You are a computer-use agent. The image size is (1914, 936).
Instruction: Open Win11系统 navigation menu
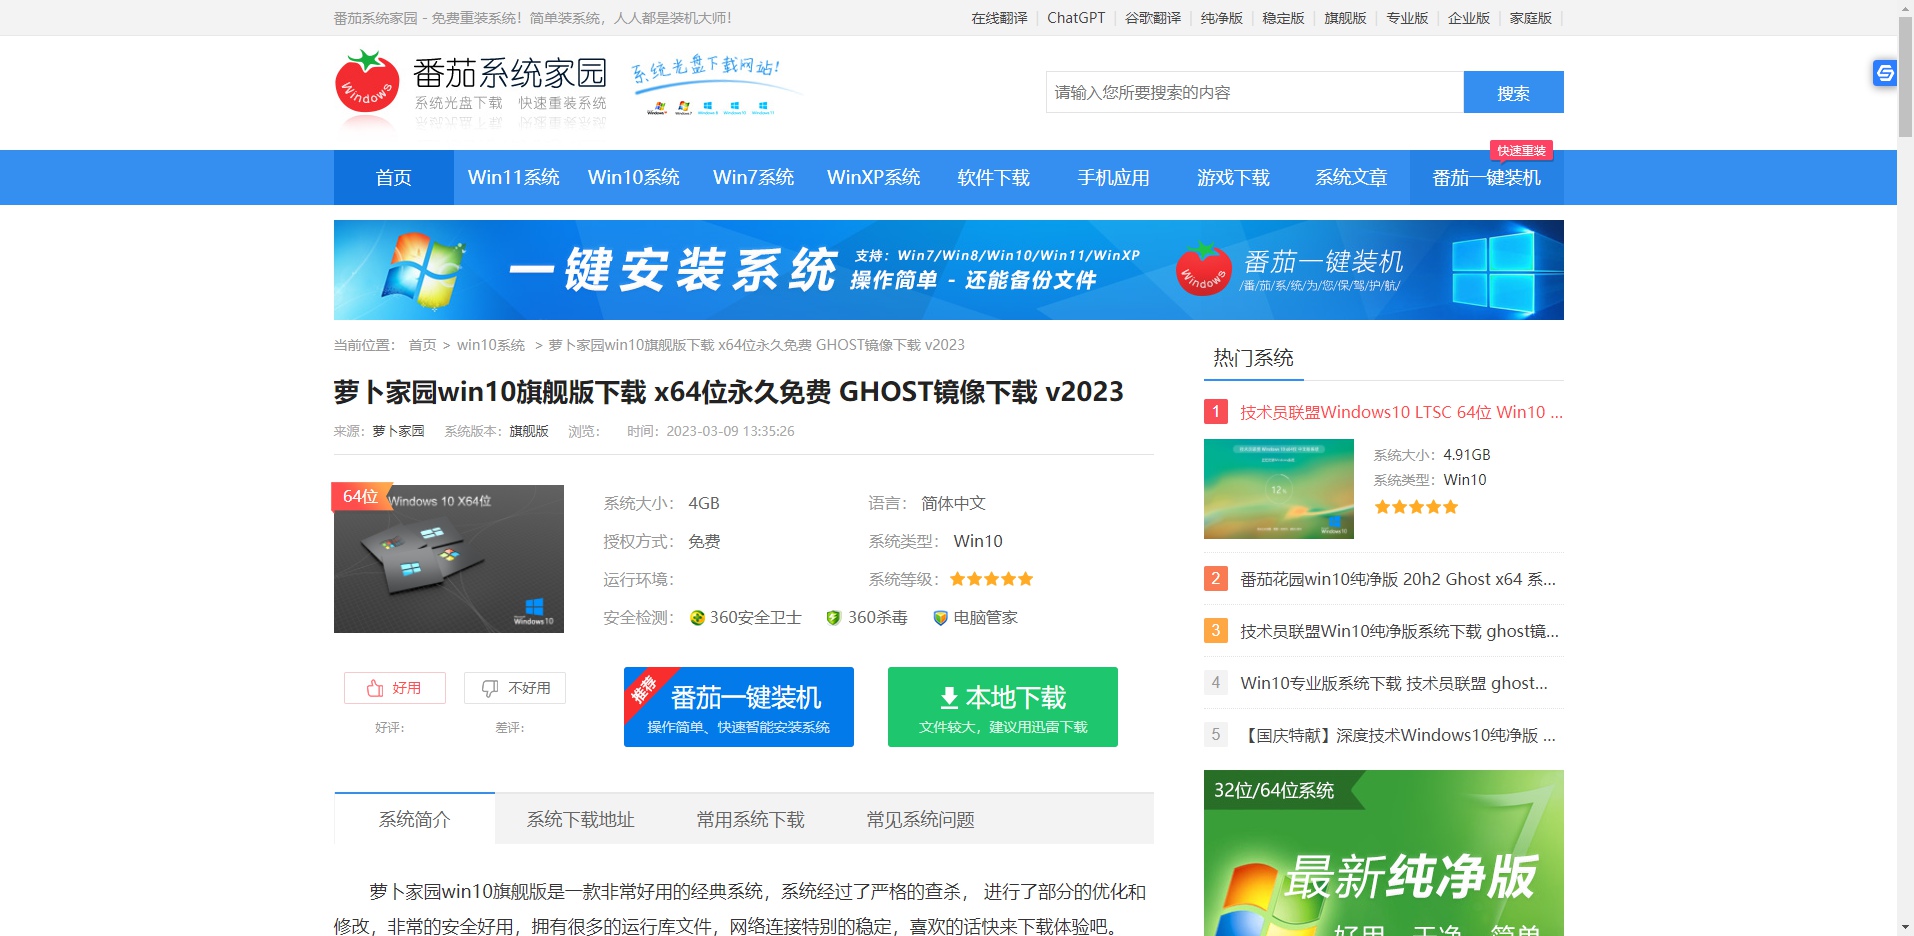click(514, 177)
